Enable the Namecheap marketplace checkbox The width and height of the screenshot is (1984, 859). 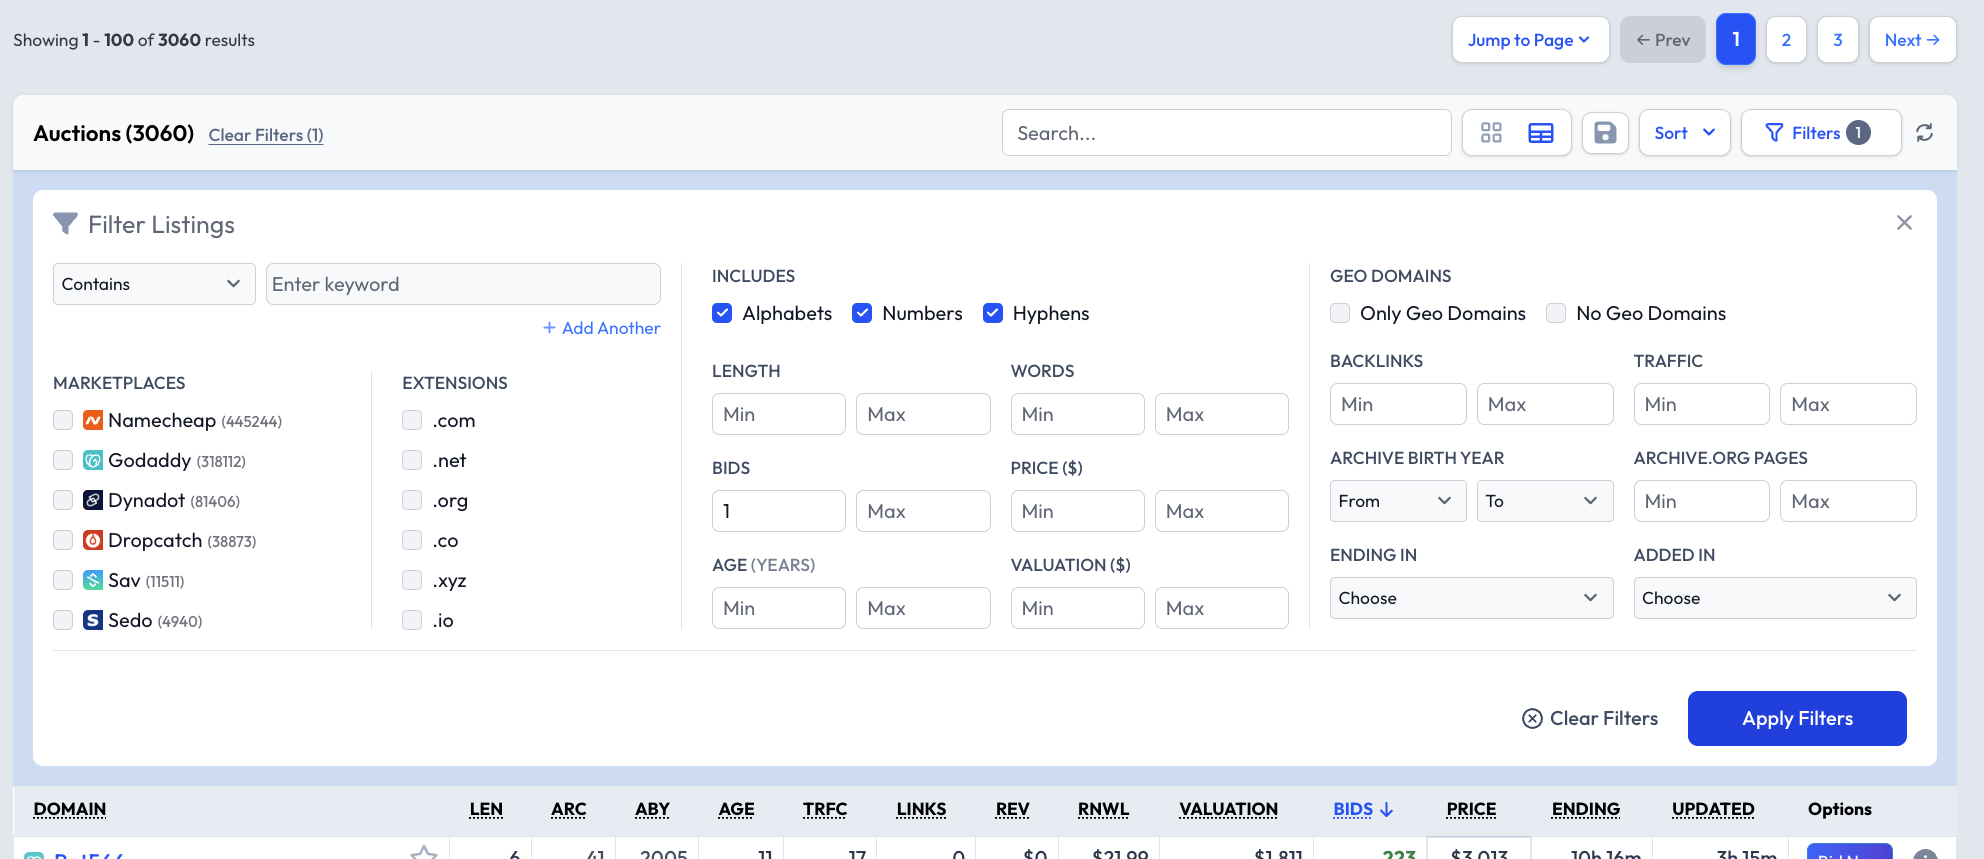pos(63,420)
